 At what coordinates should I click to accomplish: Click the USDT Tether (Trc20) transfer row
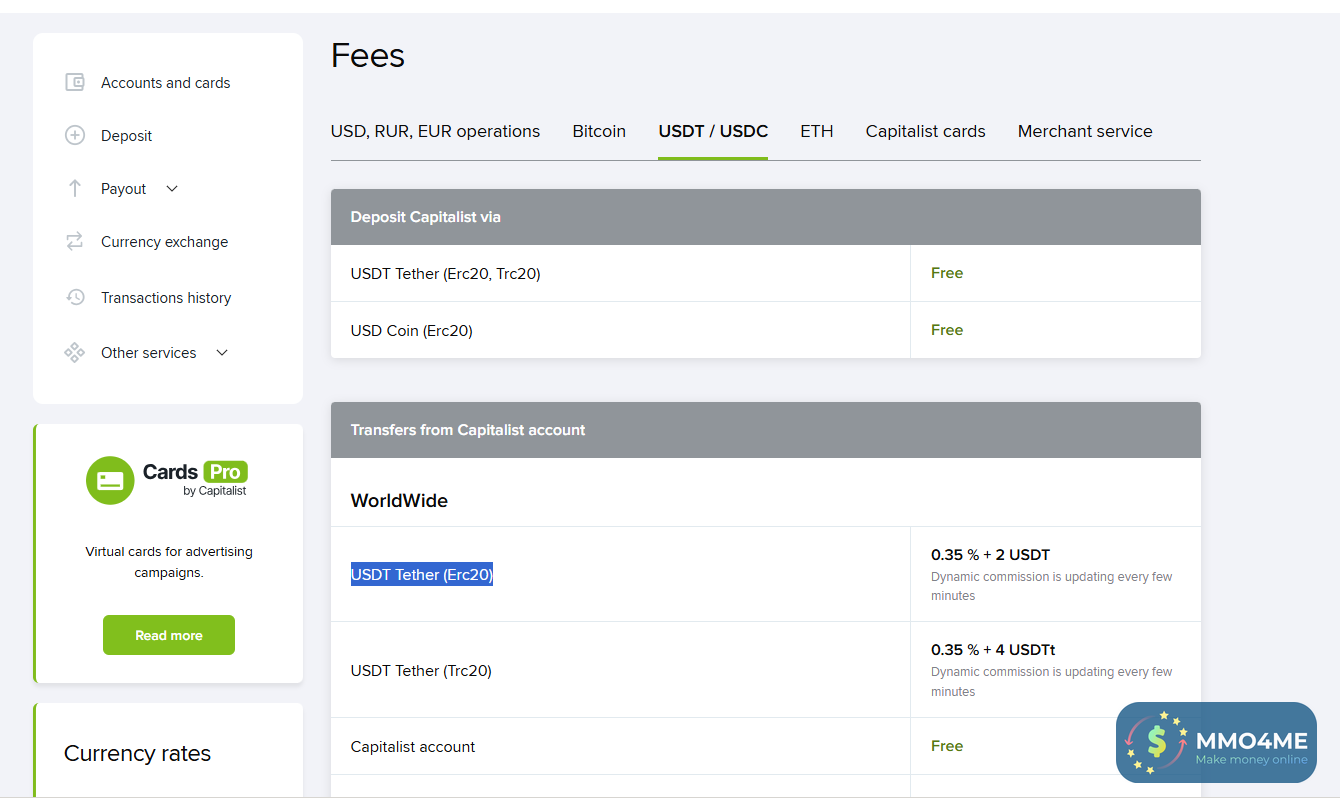click(x=421, y=671)
